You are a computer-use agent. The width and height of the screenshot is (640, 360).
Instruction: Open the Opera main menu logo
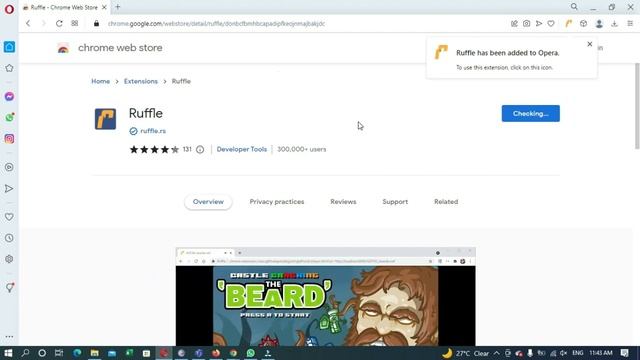tap(9, 9)
